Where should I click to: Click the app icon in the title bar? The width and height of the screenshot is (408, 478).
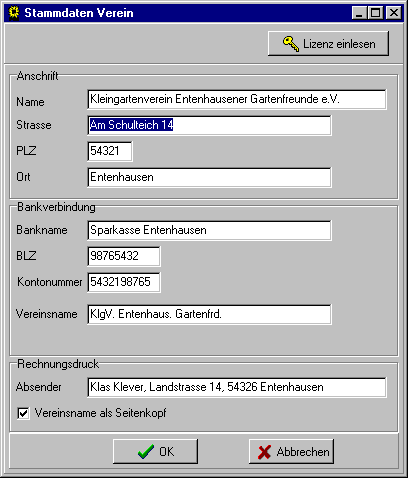click(x=14, y=13)
